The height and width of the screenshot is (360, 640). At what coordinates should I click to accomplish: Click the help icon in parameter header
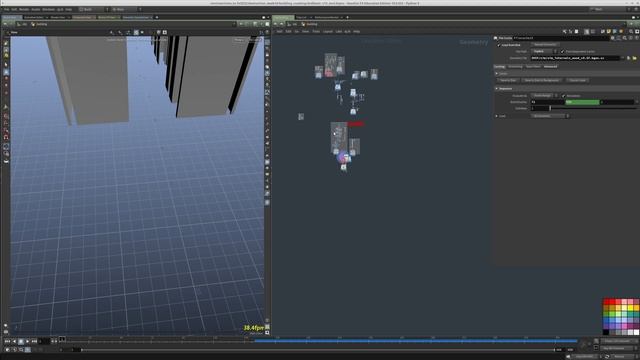click(636, 38)
